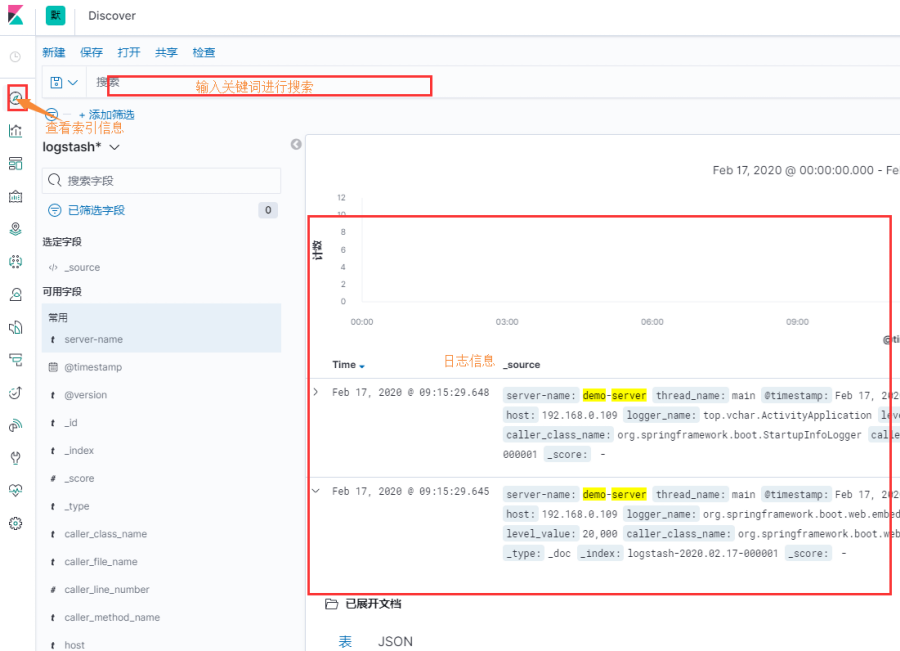Screen dimensions: 900x651
Task: Select host field in list
Action: coord(75,645)
